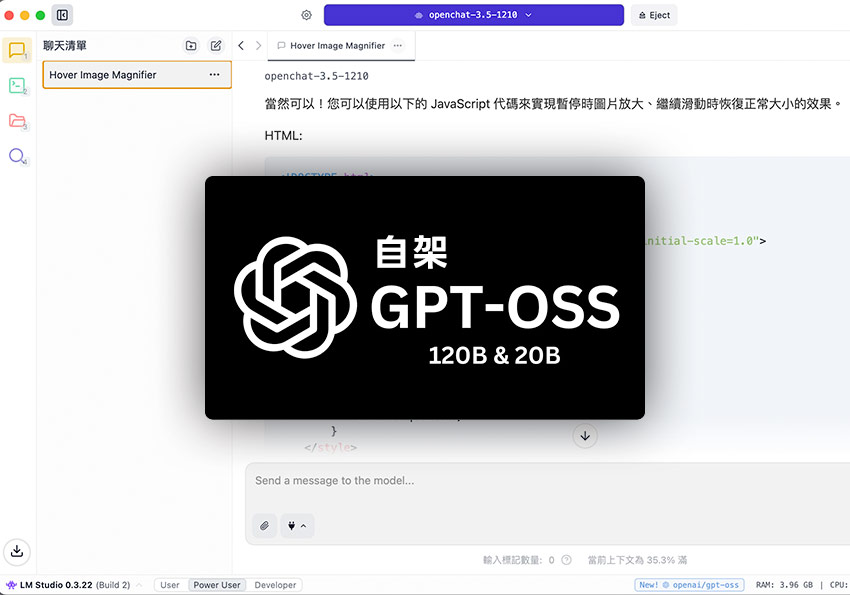Open options menu for Hover Image Magnifier chat
Image resolution: width=850 pixels, height=595 pixels.
click(215, 75)
